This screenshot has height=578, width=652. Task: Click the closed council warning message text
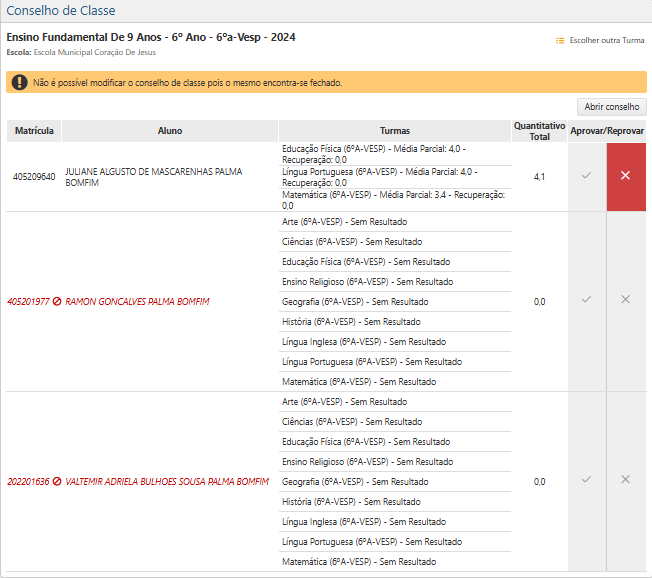[x=188, y=83]
